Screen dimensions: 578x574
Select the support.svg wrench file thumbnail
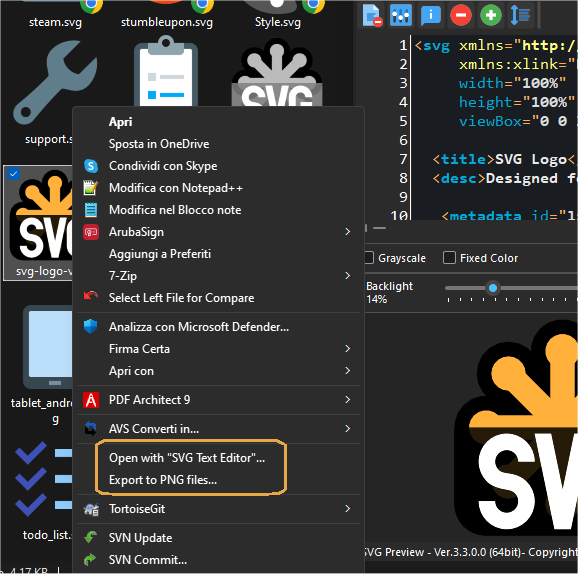pos(55,83)
